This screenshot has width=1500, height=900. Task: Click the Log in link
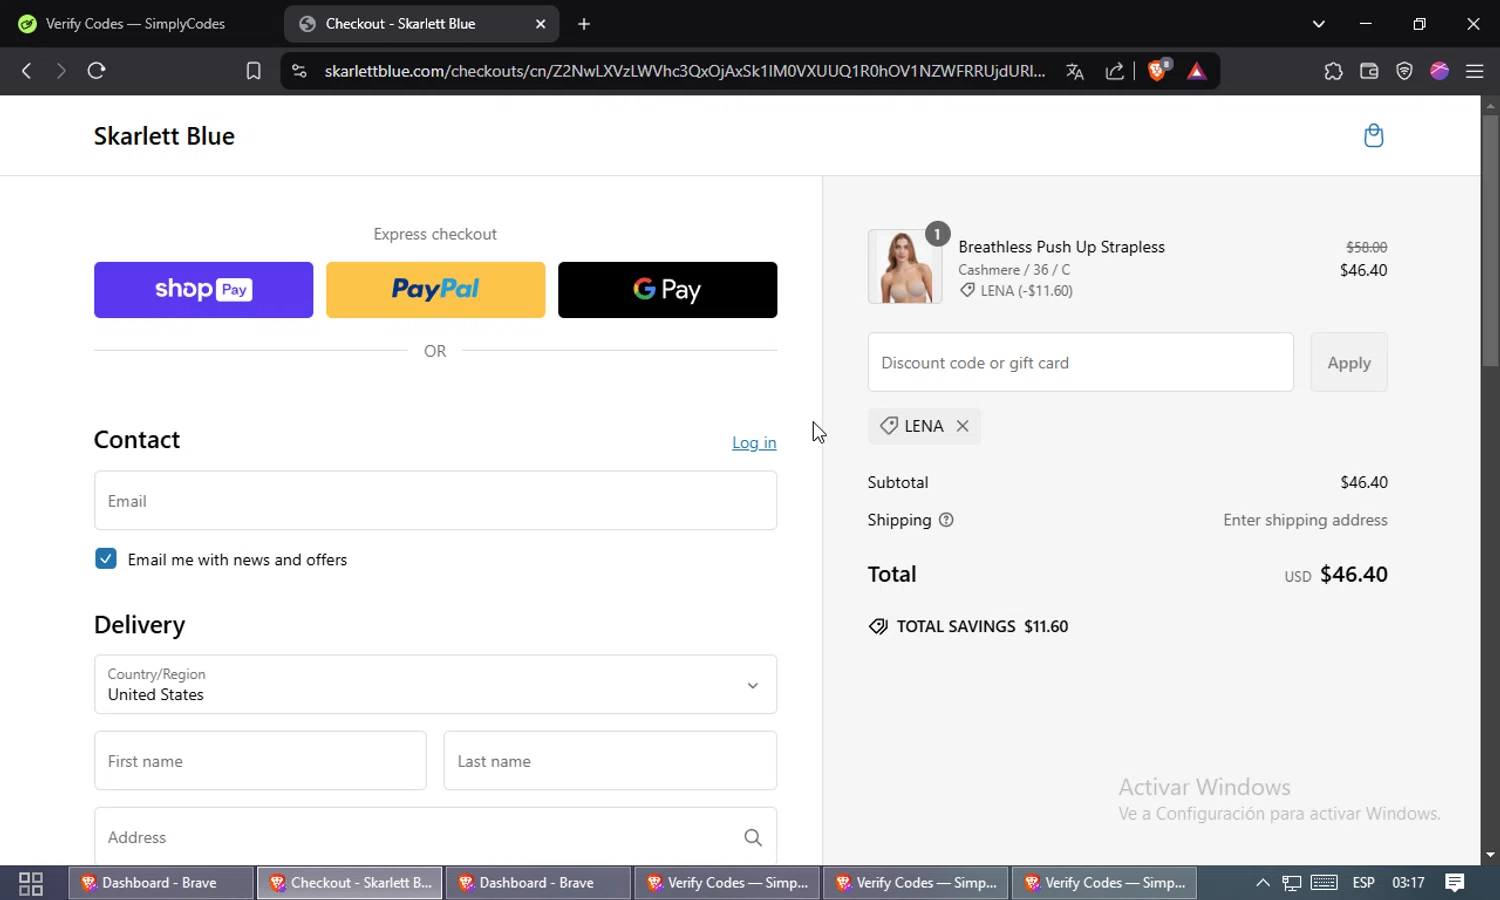(x=754, y=443)
